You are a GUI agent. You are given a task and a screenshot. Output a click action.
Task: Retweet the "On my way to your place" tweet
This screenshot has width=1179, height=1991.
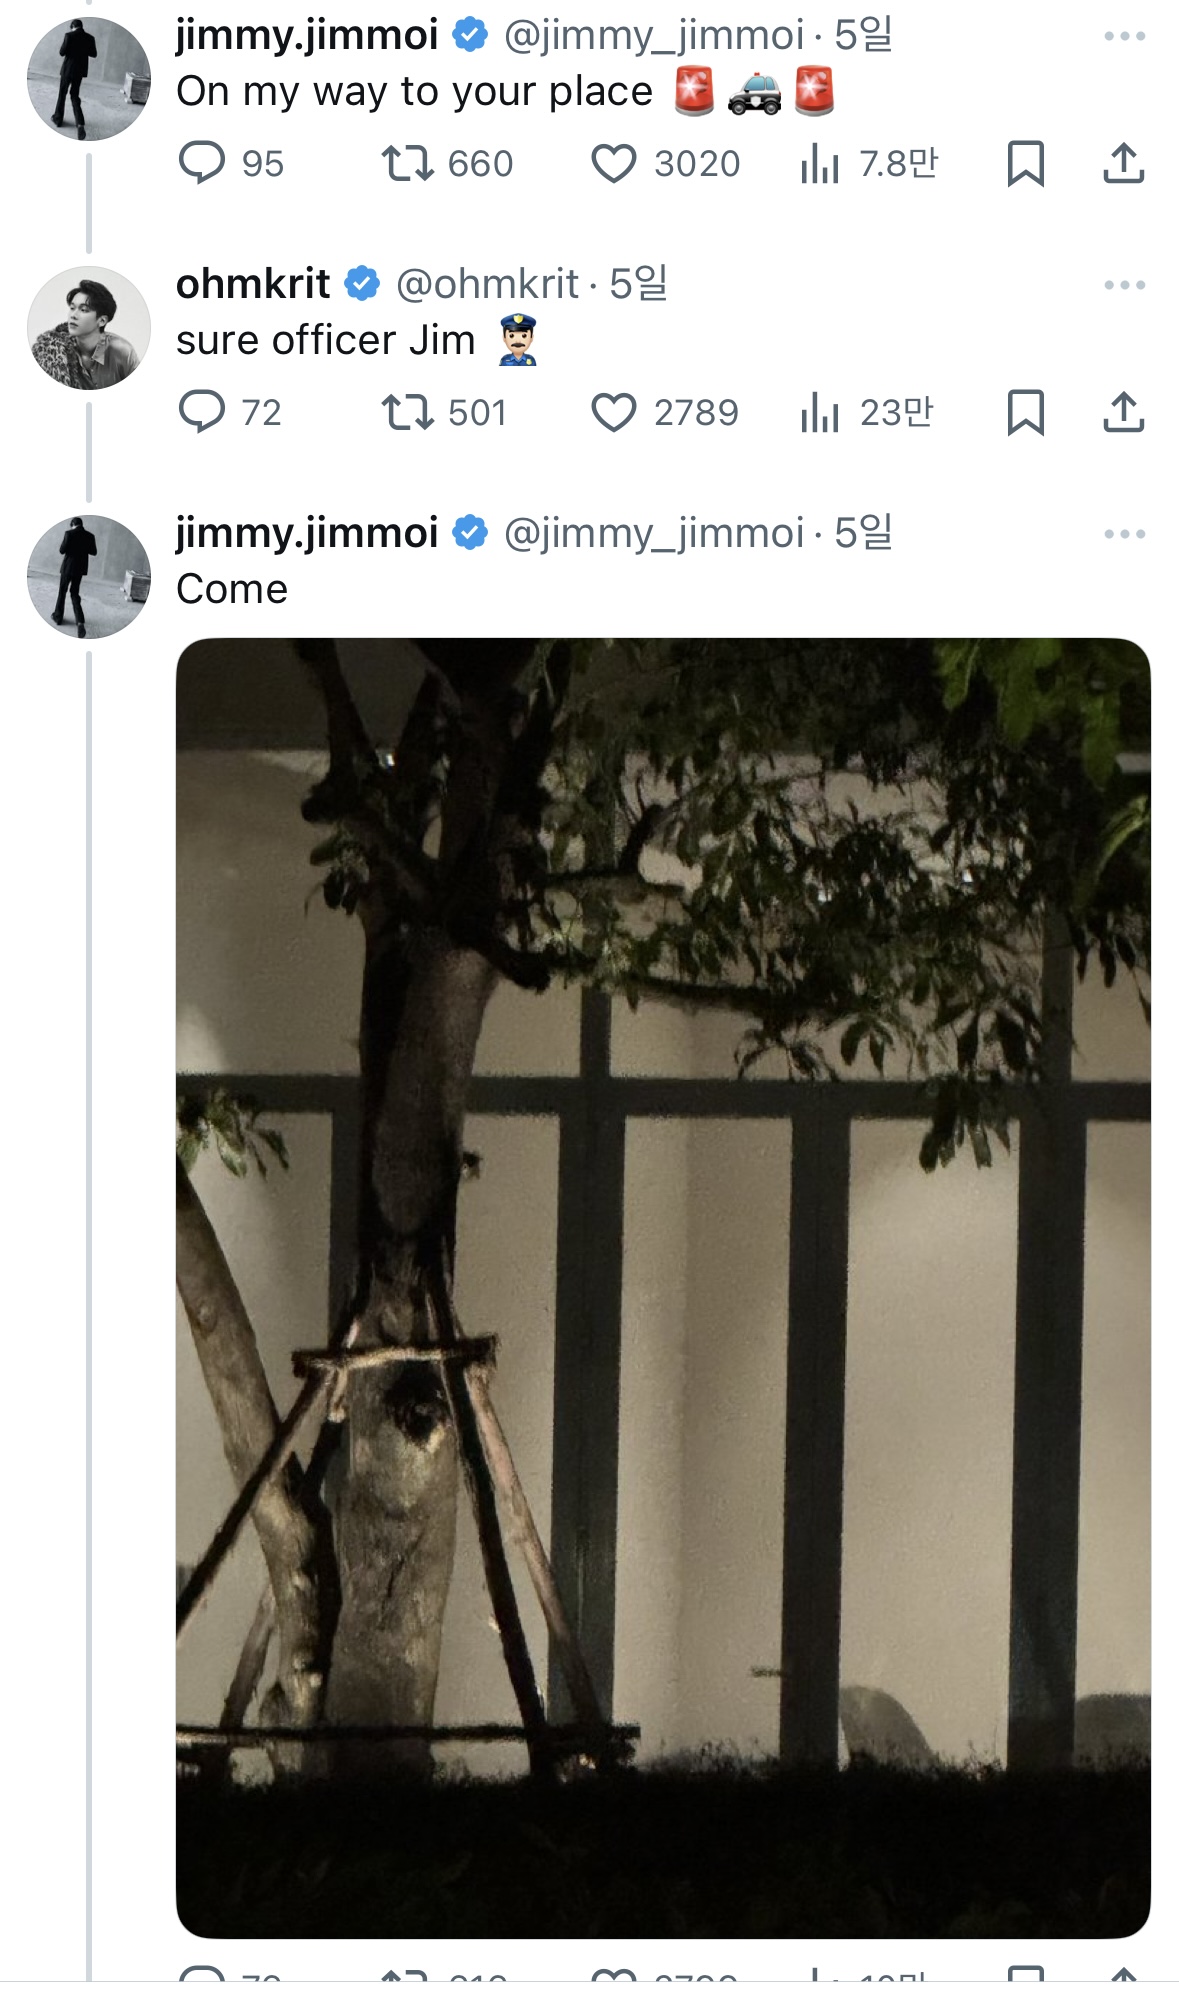click(407, 163)
